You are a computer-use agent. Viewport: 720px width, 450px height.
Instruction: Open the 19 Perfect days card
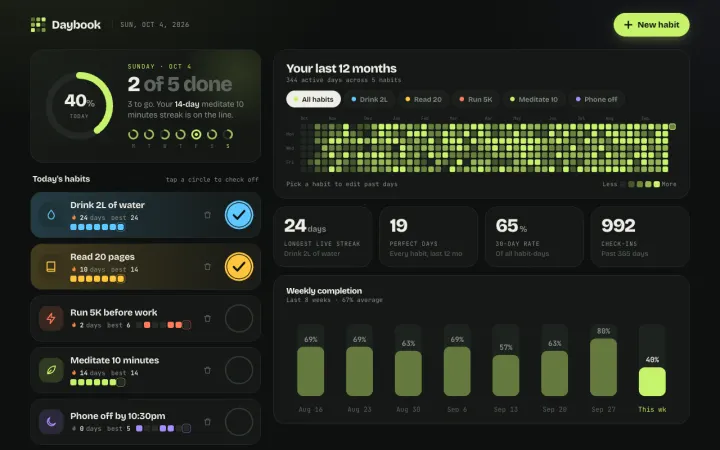click(x=428, y=236)
